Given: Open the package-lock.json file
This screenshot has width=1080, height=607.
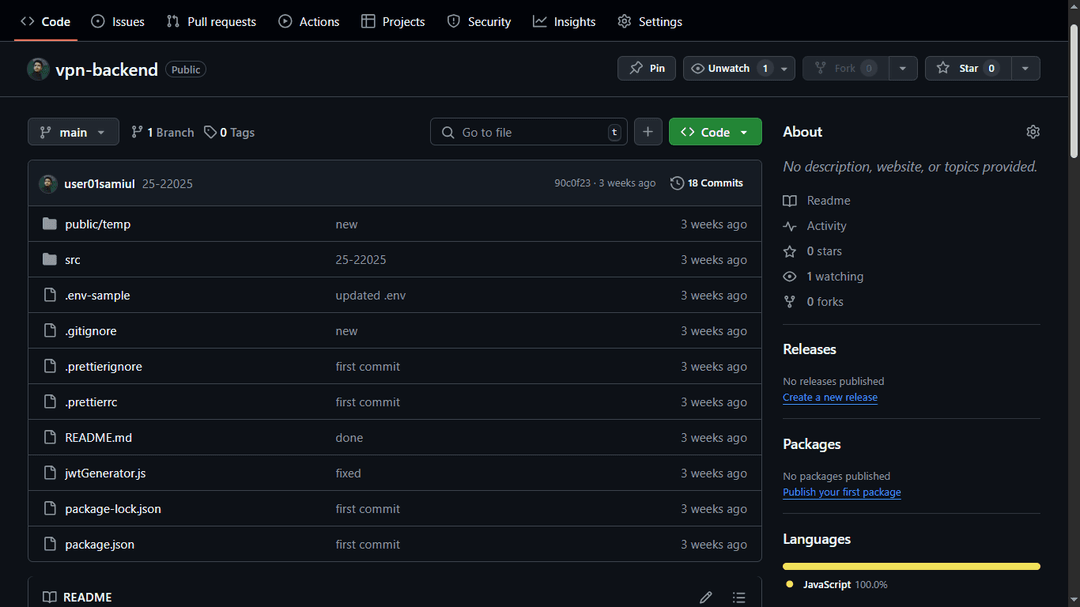Looking at the screenshot, I should pos(113,508).
